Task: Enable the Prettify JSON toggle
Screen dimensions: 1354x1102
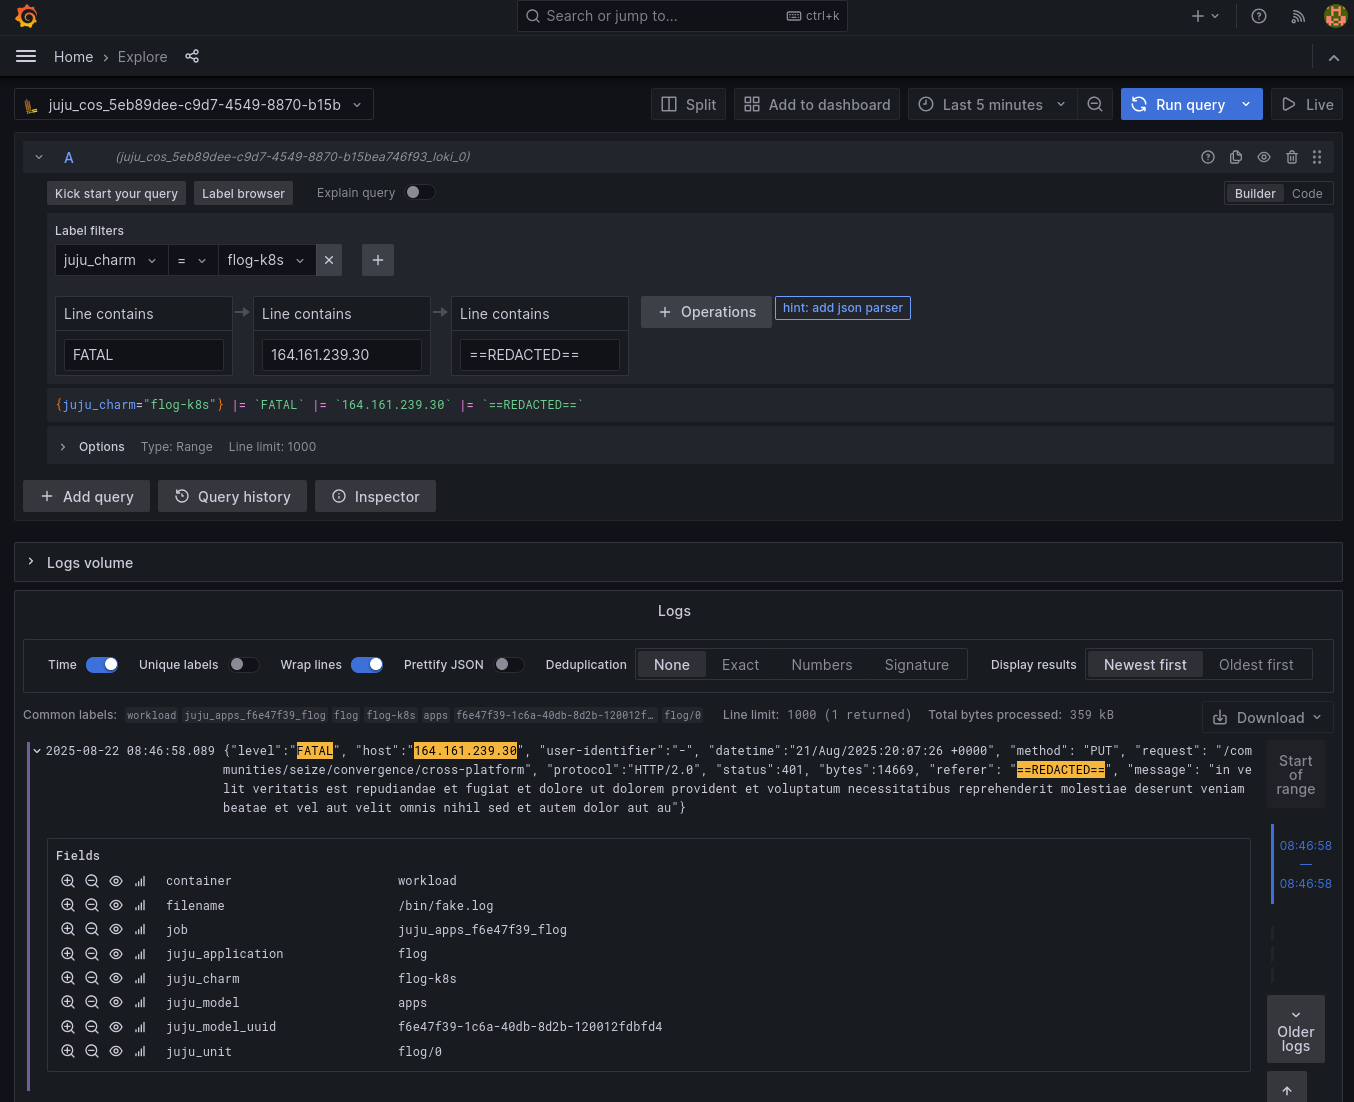Action: click(509, 665)
